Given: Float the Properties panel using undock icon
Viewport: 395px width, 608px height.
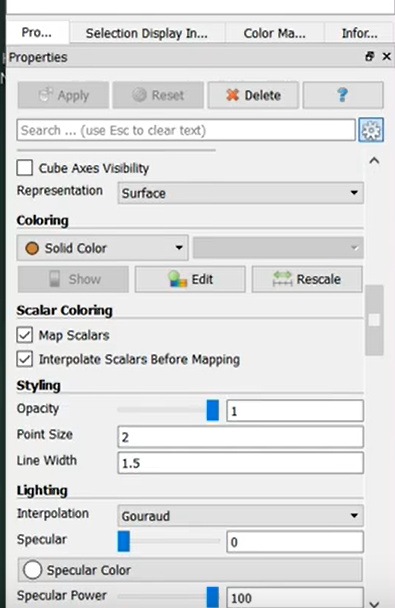Looking at the screenshot, I should point(369,57).
